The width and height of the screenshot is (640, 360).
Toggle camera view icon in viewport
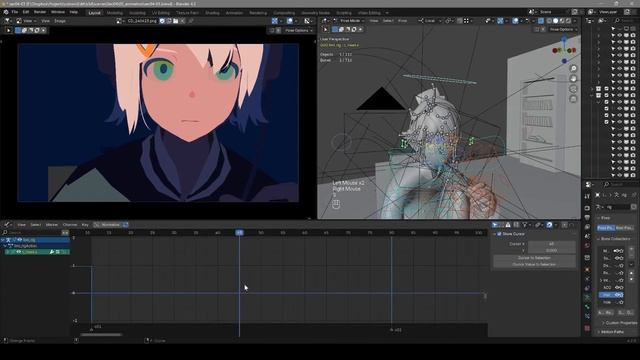click(573, 89)
